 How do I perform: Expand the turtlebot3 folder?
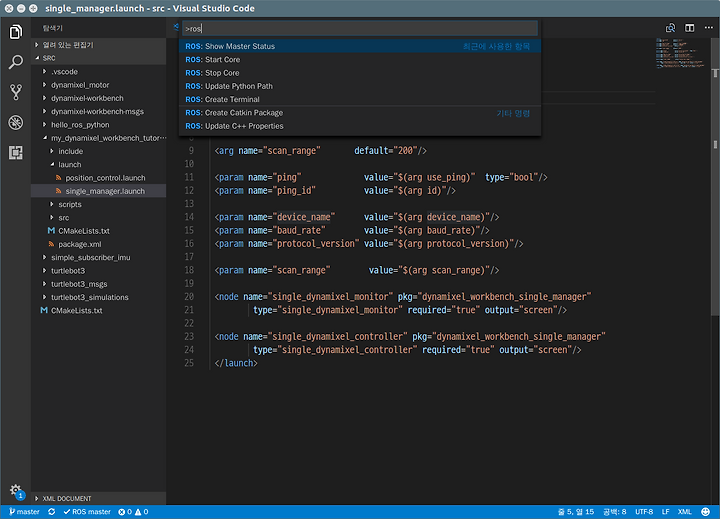click(x=98, y=271)
